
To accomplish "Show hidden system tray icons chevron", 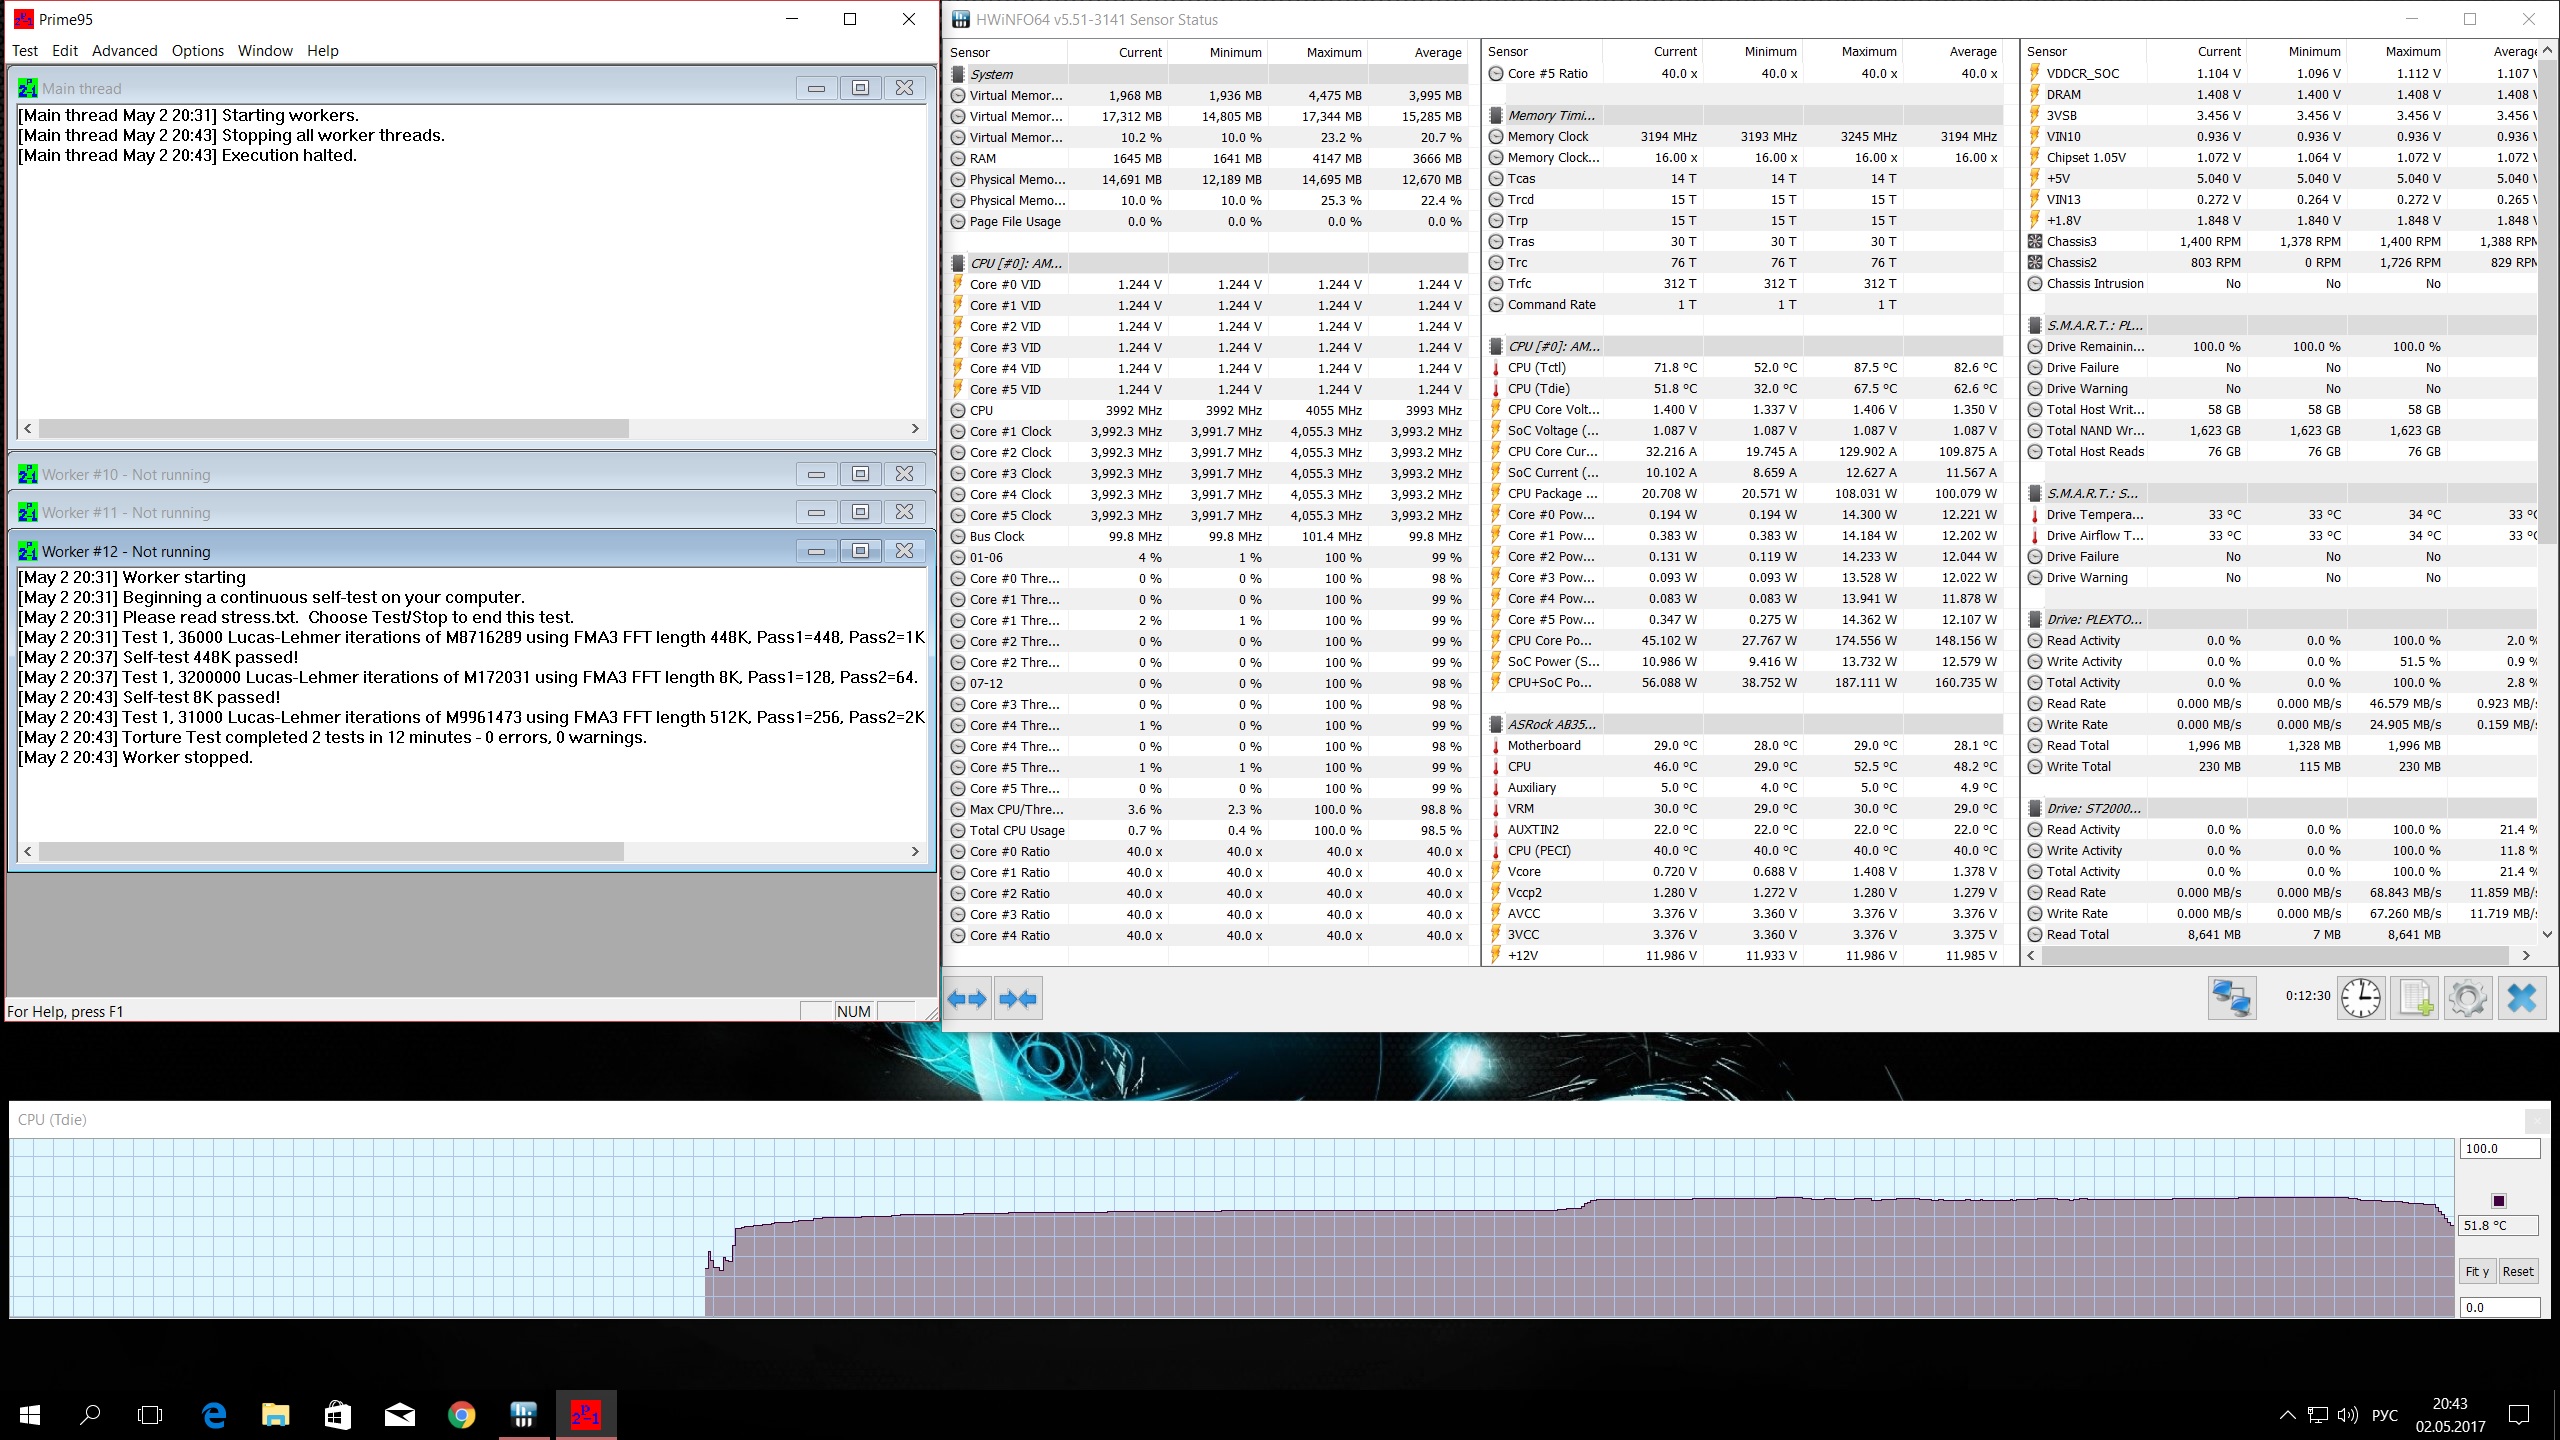I will [2287, 1415].
